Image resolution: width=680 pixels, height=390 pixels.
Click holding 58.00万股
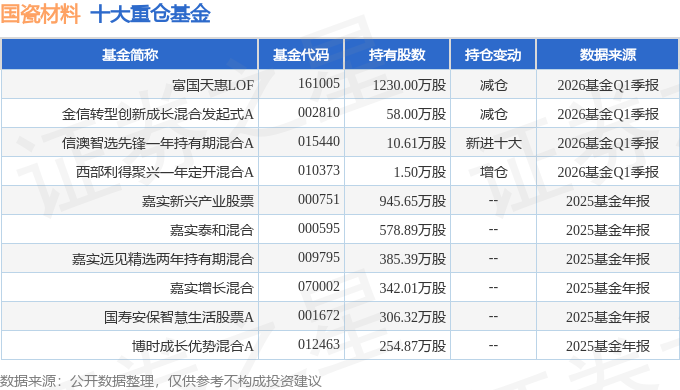click(416, 114)
